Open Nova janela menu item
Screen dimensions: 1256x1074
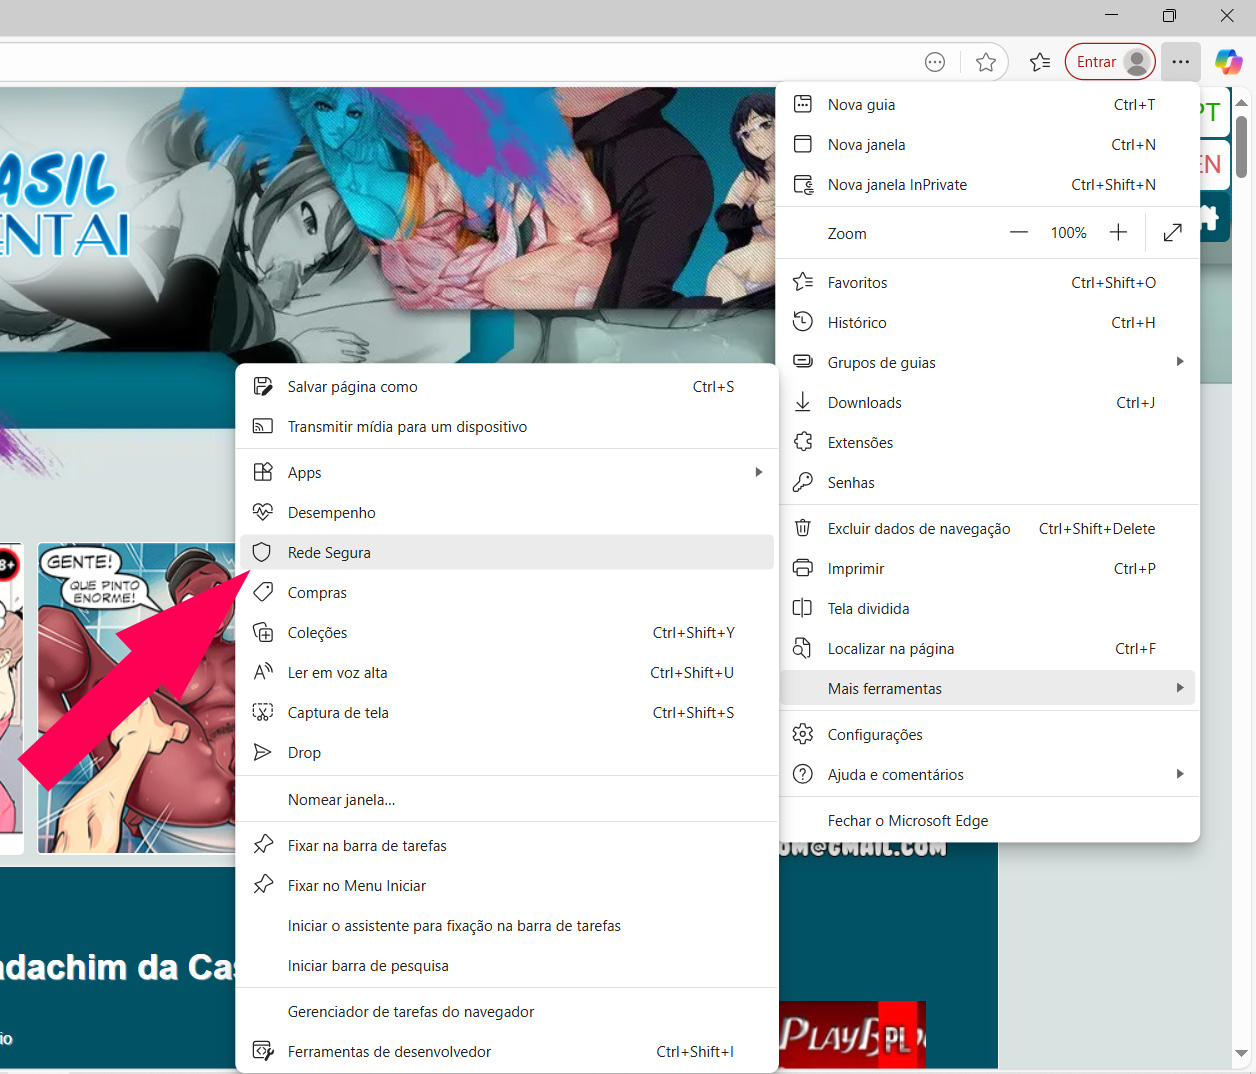tap(988, 145)
